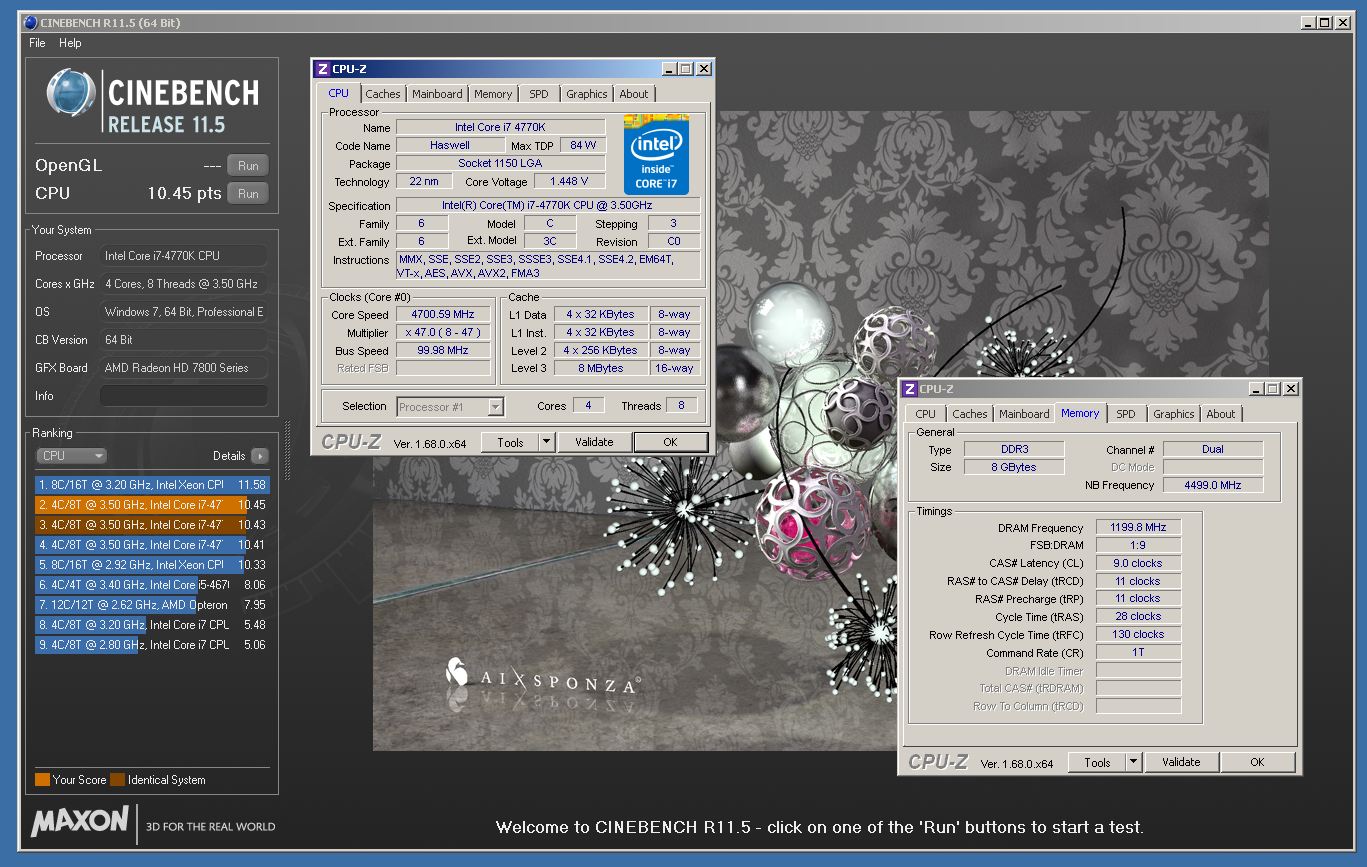Open About tab in CPU-Z Memory window

(1221, 414)
